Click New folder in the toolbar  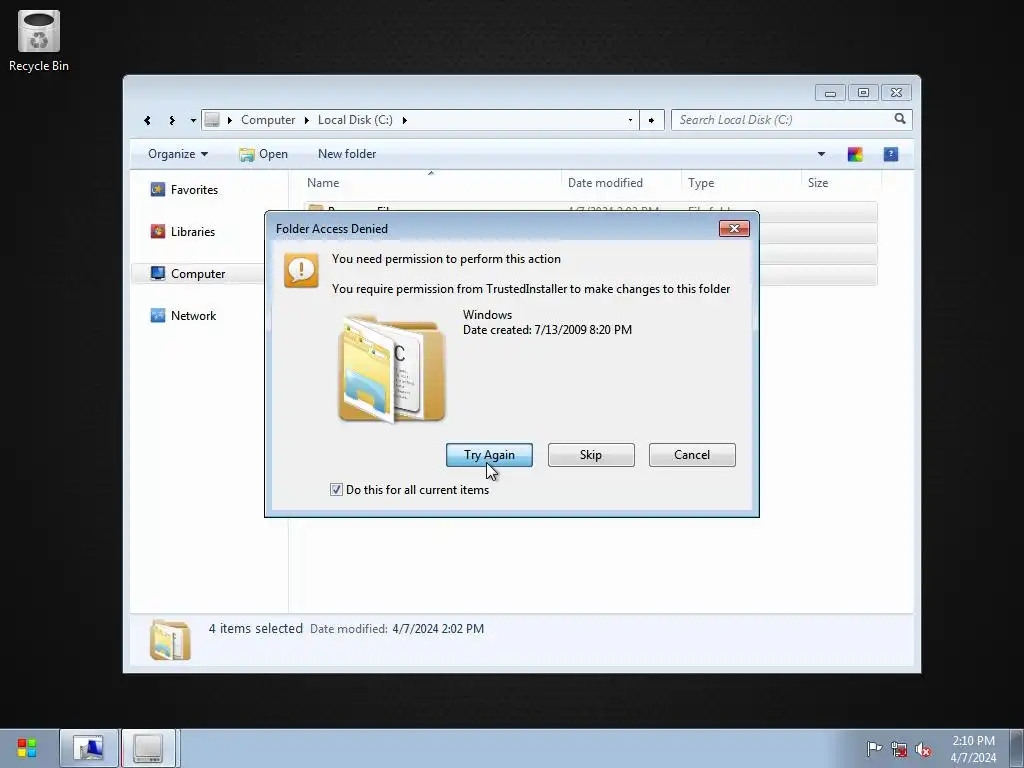point(347,154)
